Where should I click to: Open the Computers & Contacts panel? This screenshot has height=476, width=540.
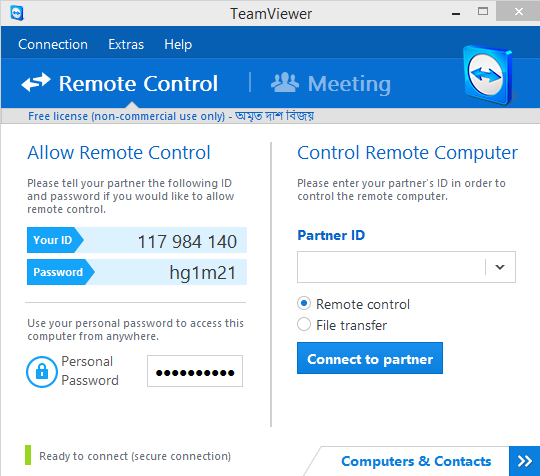click(x=416, y=461)
